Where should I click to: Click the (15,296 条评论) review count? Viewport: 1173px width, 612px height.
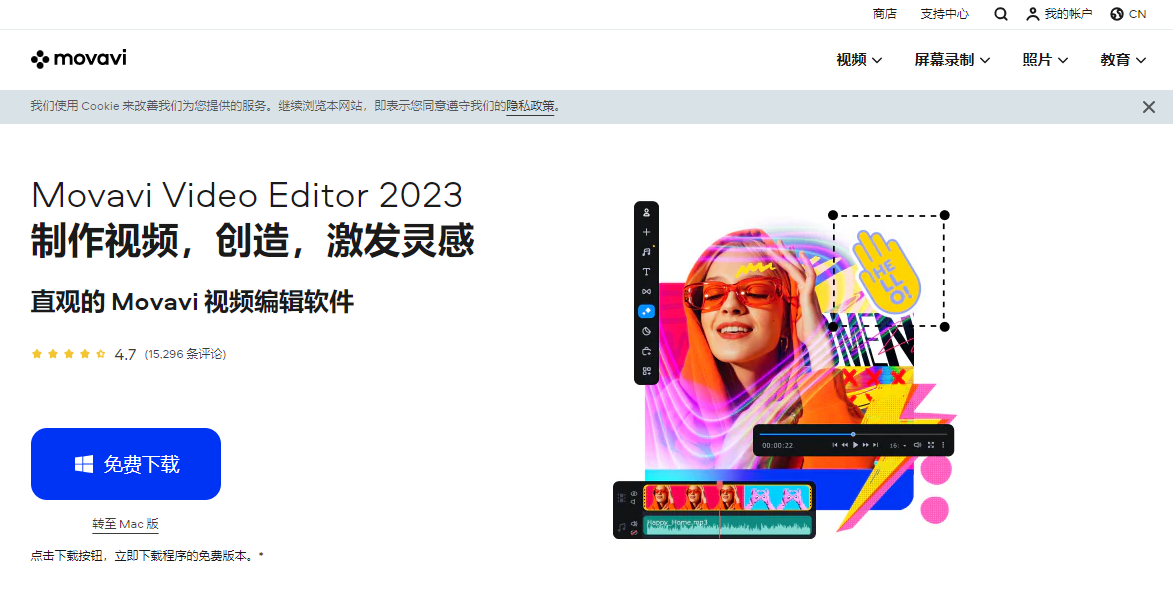(185, 354)
